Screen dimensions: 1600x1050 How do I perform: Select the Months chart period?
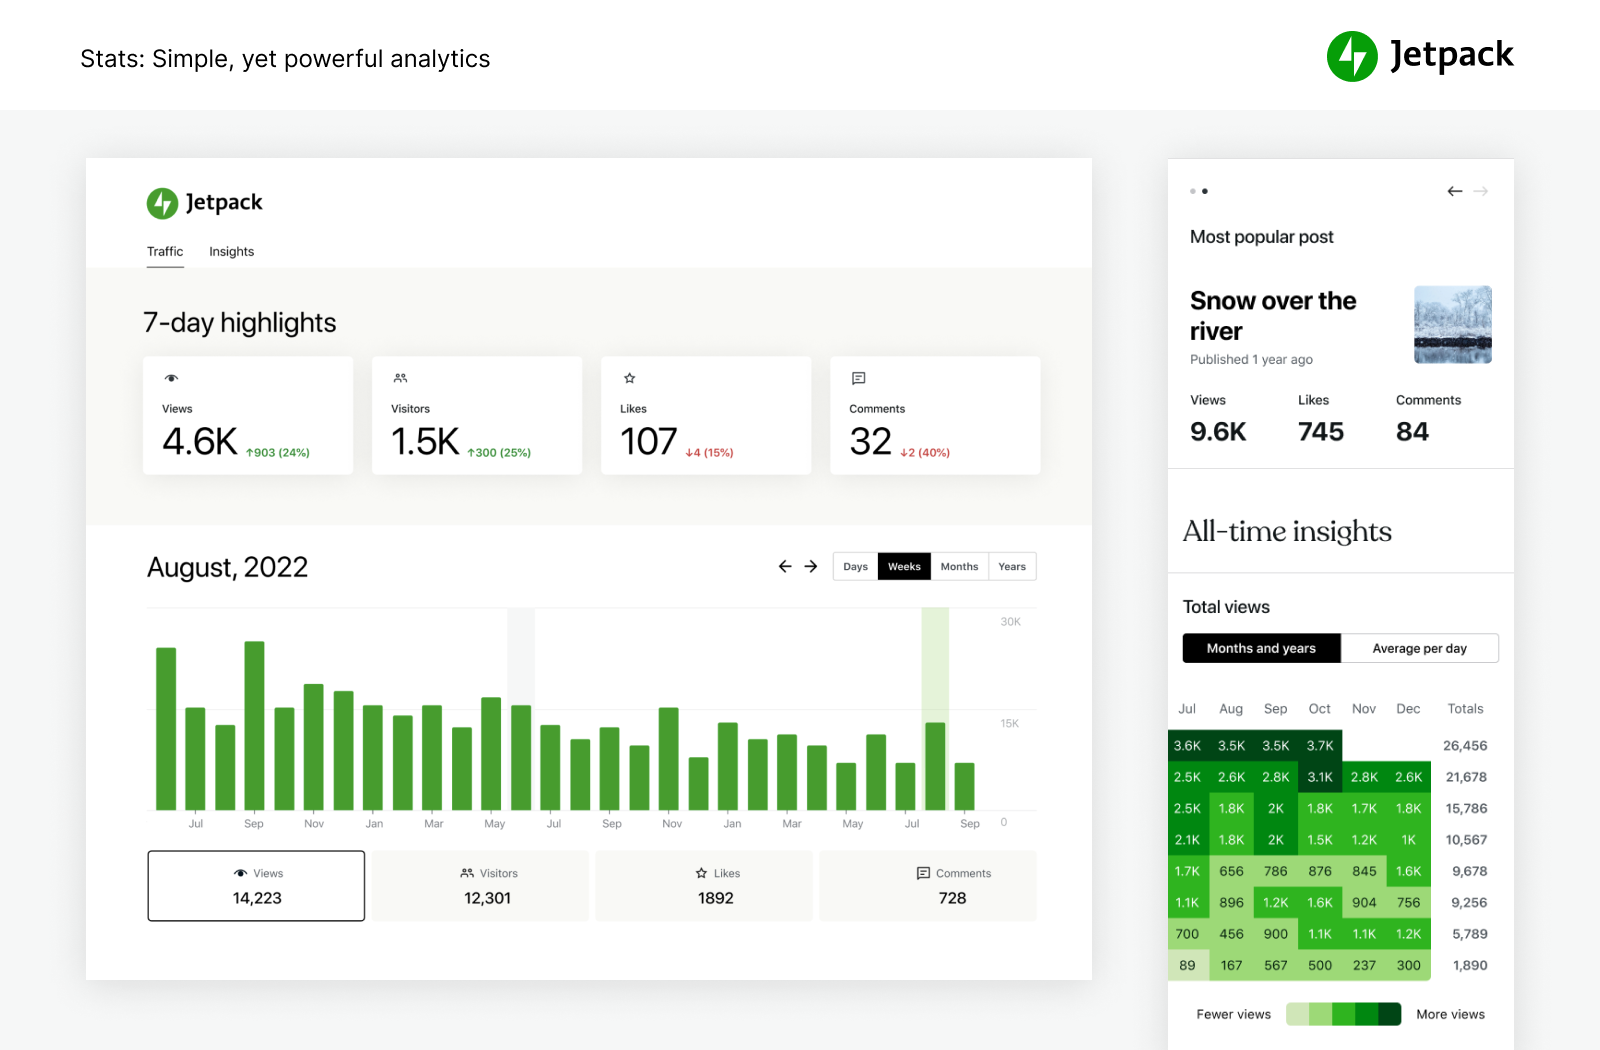pyautogui.click(x=959, y=566)
